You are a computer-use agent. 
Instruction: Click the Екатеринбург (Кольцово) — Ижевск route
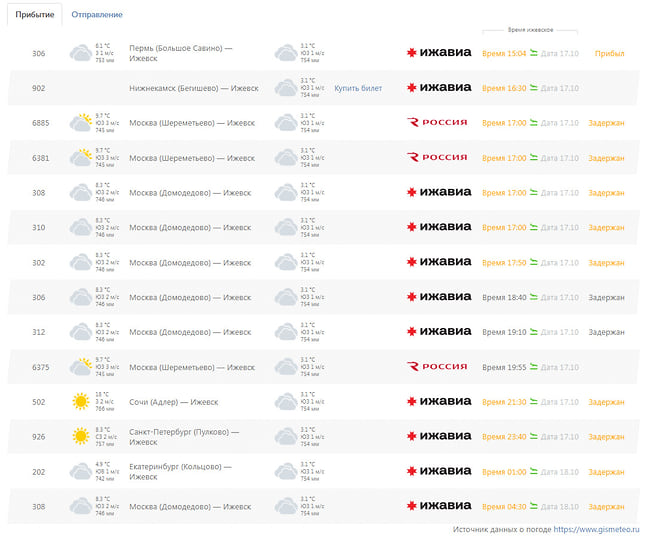[x=180, y=472]
